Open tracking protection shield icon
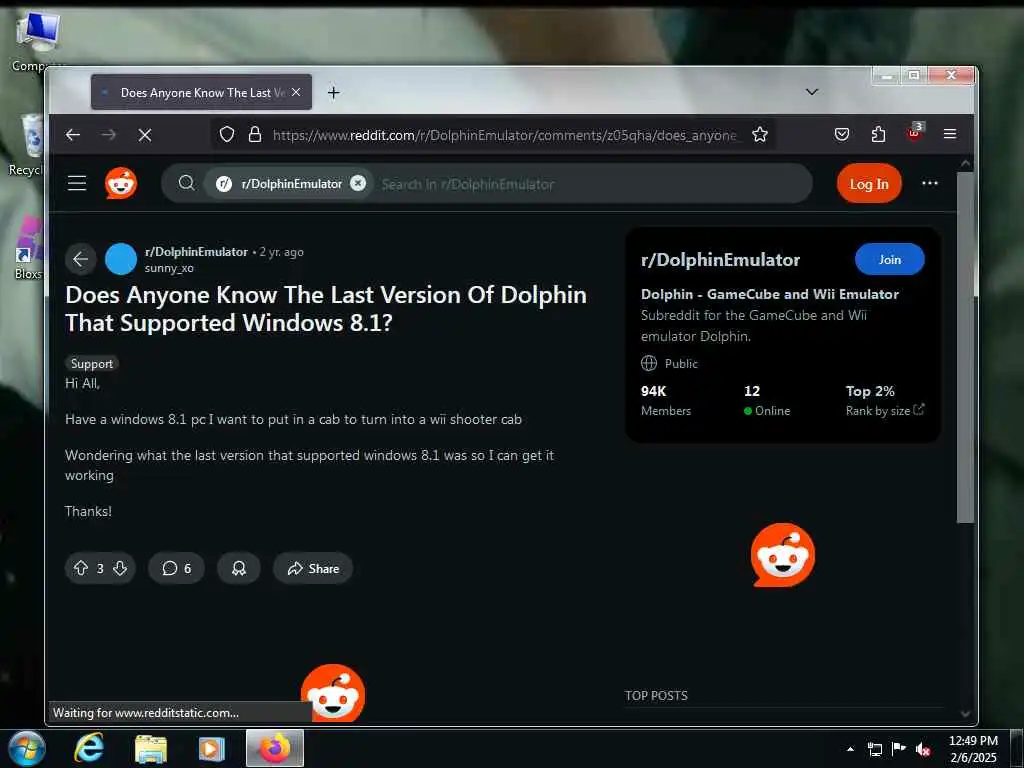Screen dimensions: 1024x768 227,135
